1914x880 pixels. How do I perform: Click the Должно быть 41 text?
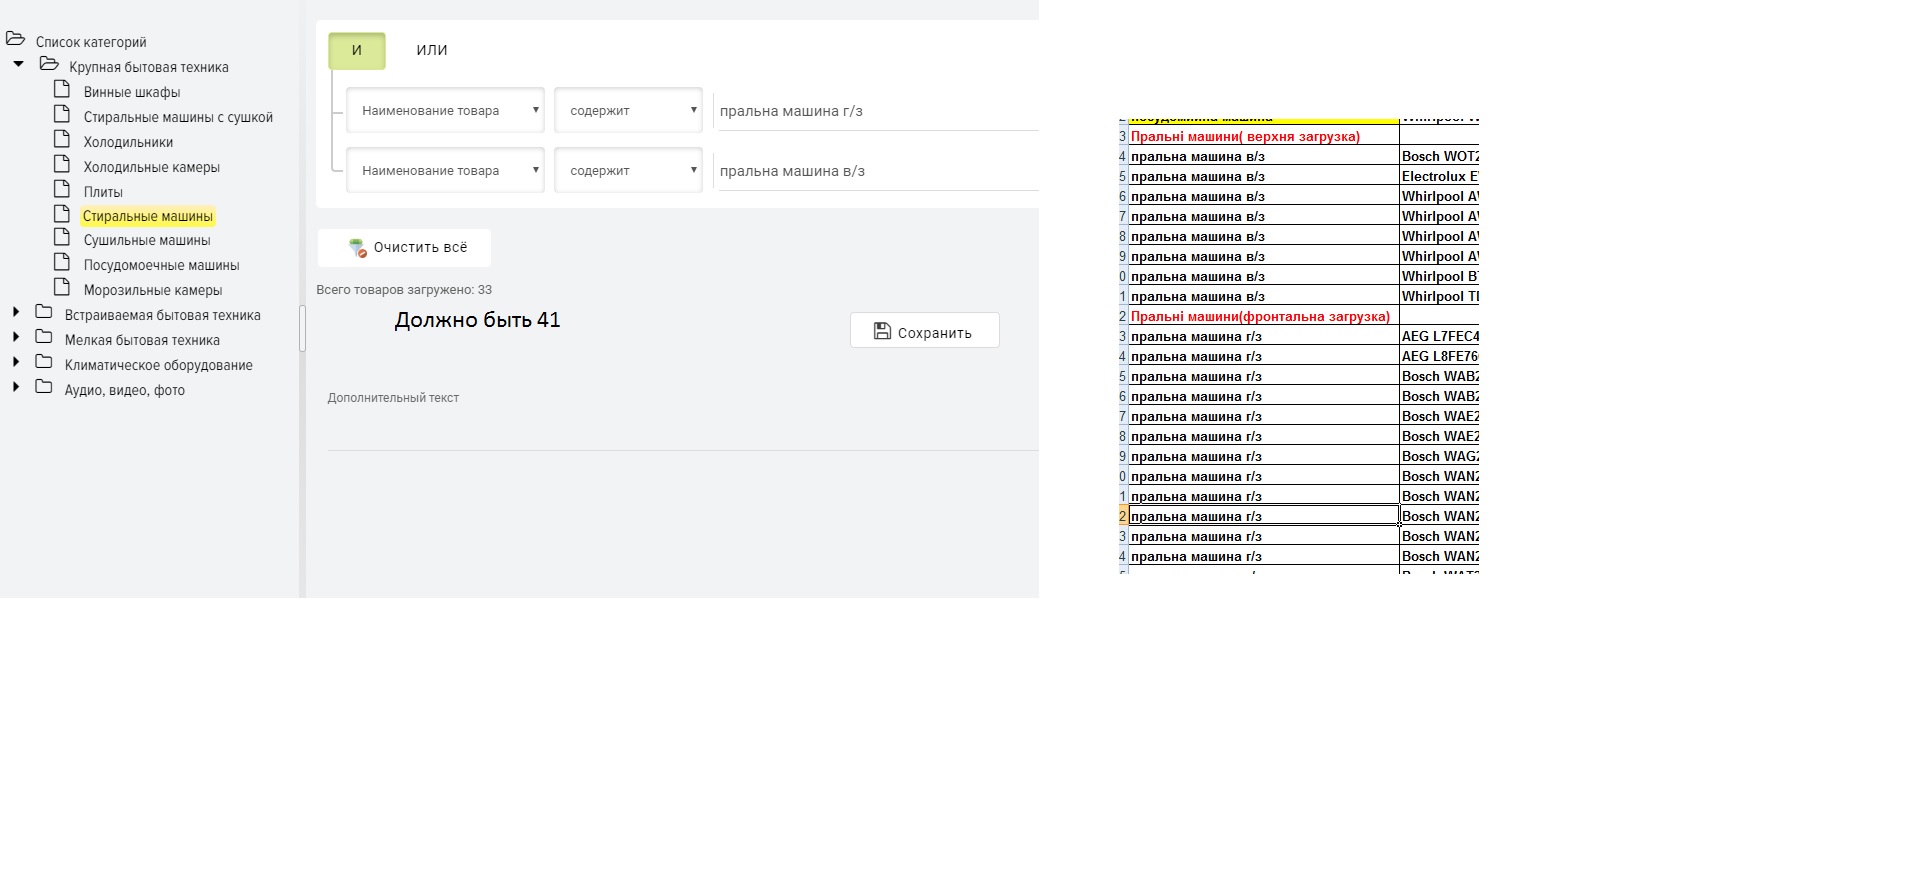tap(477, 320)
